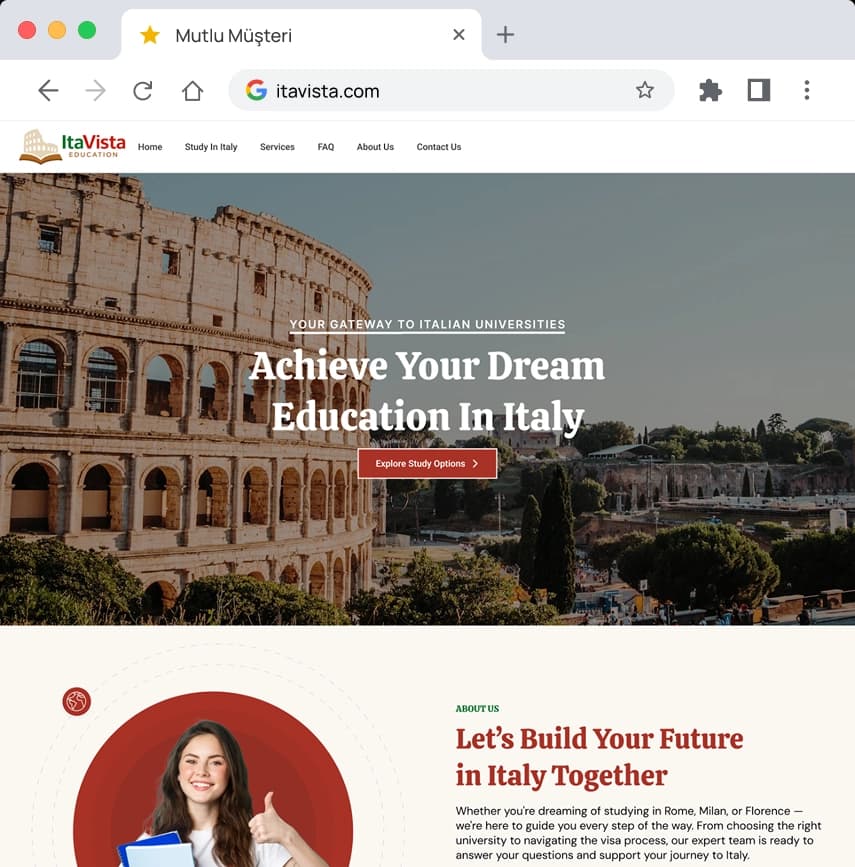Bookmark page with star icon in address bar
Screen dimensions: 855x867
point(645,90)
